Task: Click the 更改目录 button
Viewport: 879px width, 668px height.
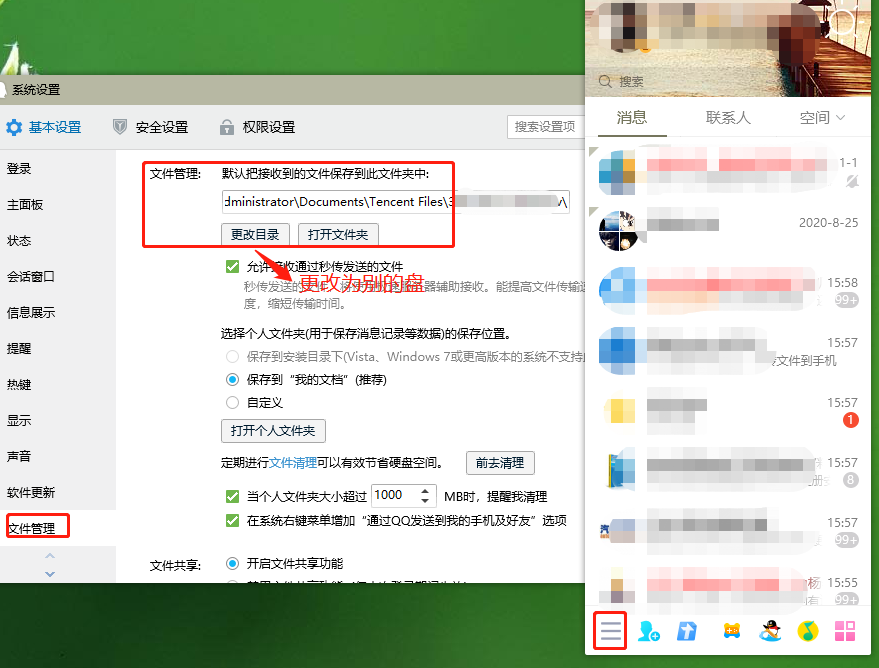Action: pyautogui.click(x=254, y=235)
